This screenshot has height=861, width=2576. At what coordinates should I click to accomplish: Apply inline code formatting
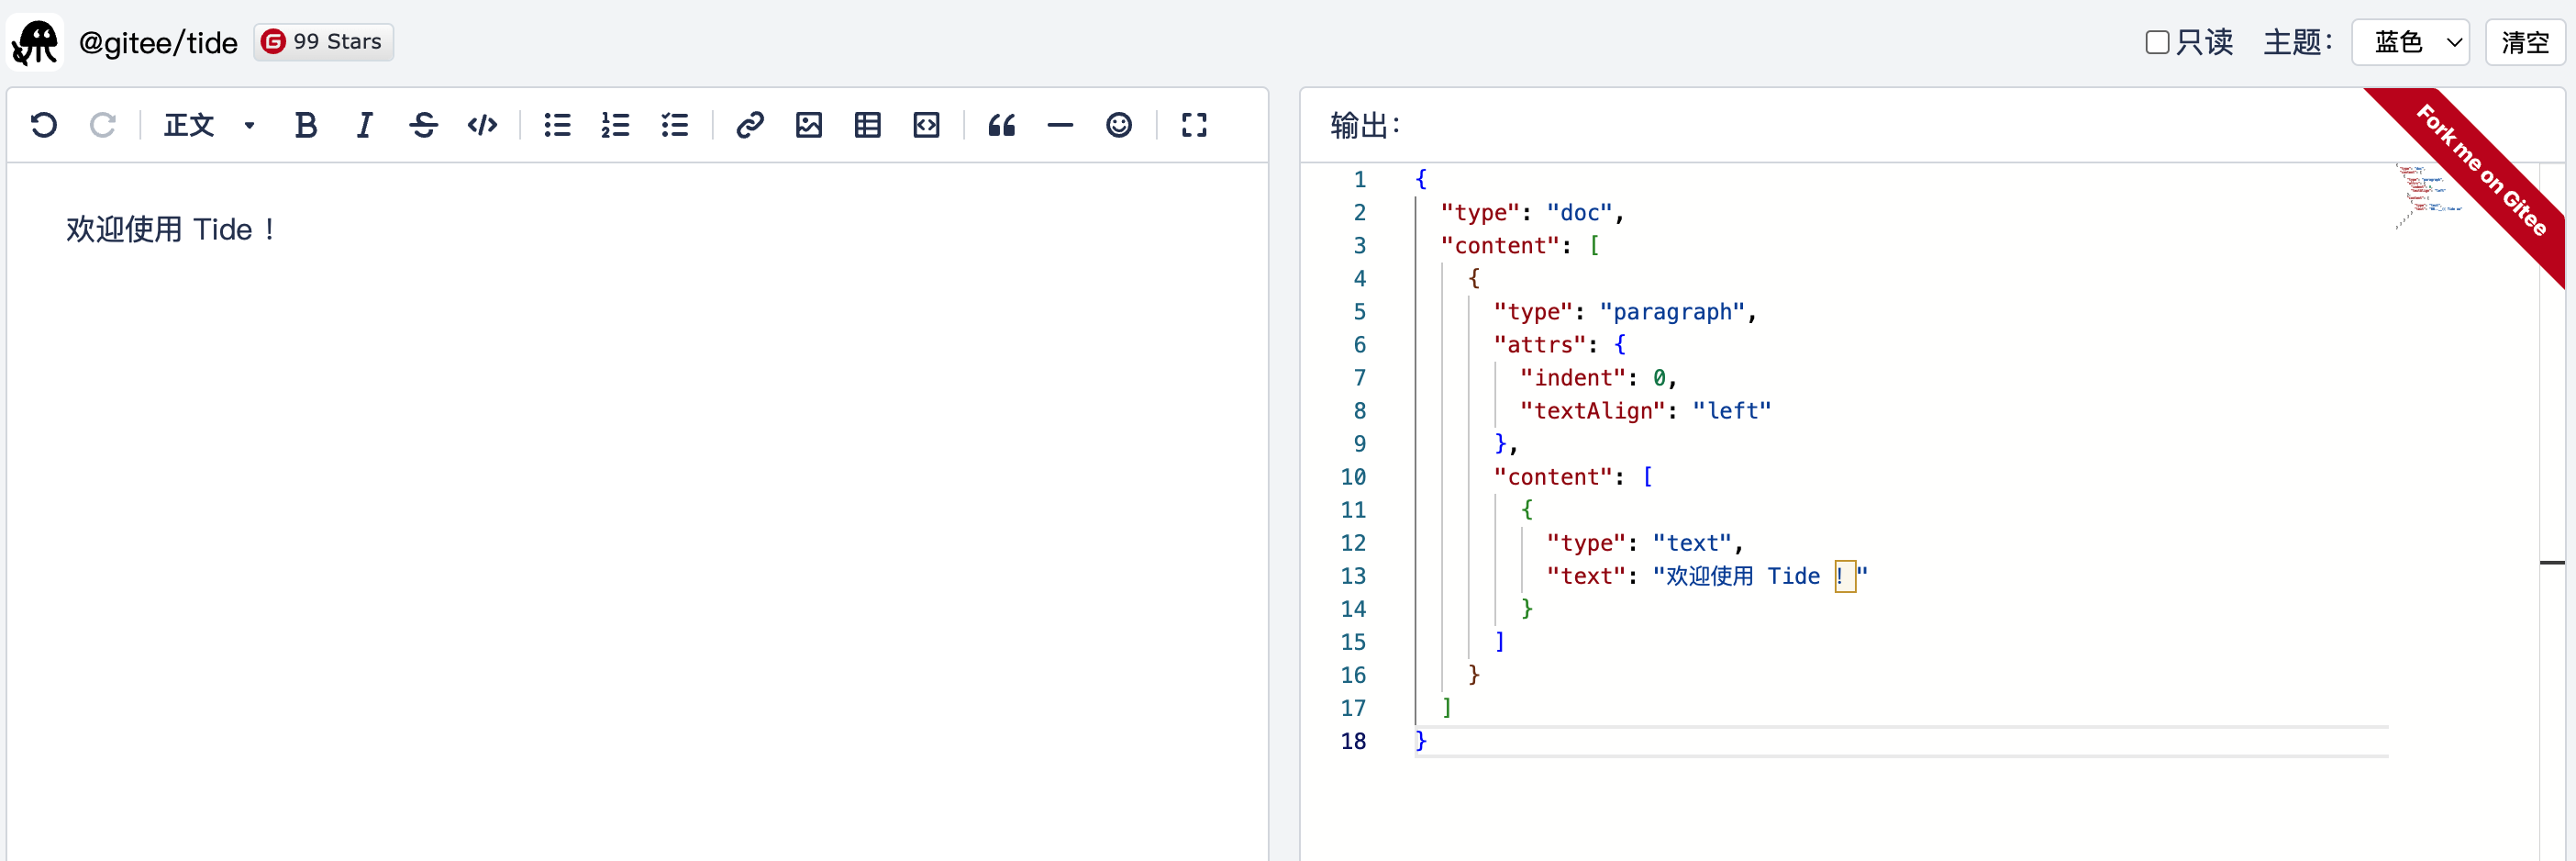483,125
